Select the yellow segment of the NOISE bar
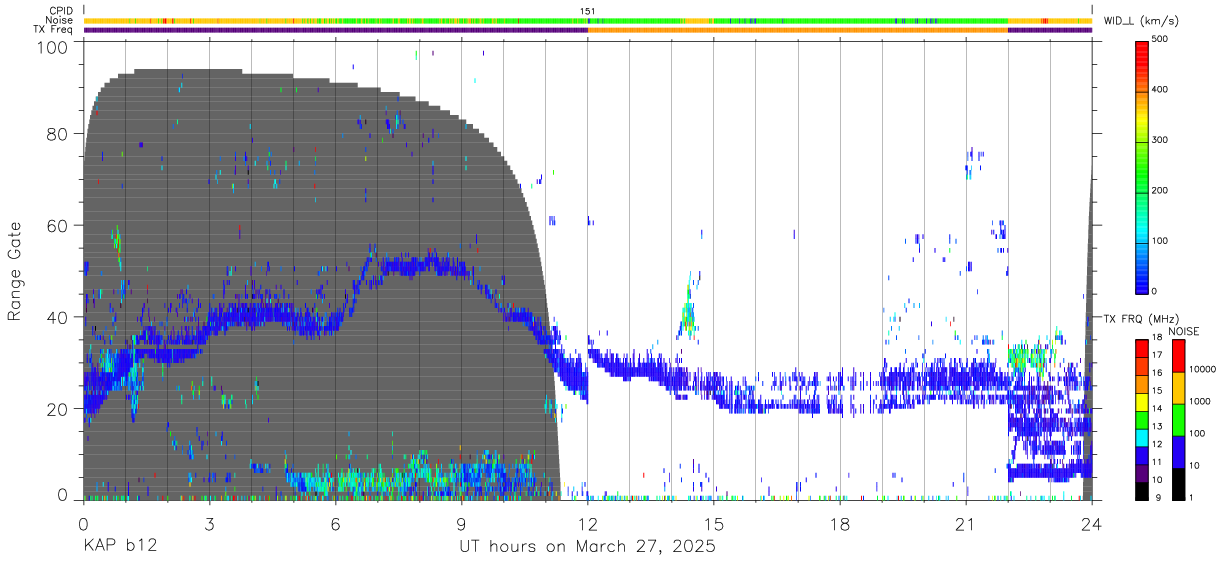1228x567 pixels. click(1177, 388)
